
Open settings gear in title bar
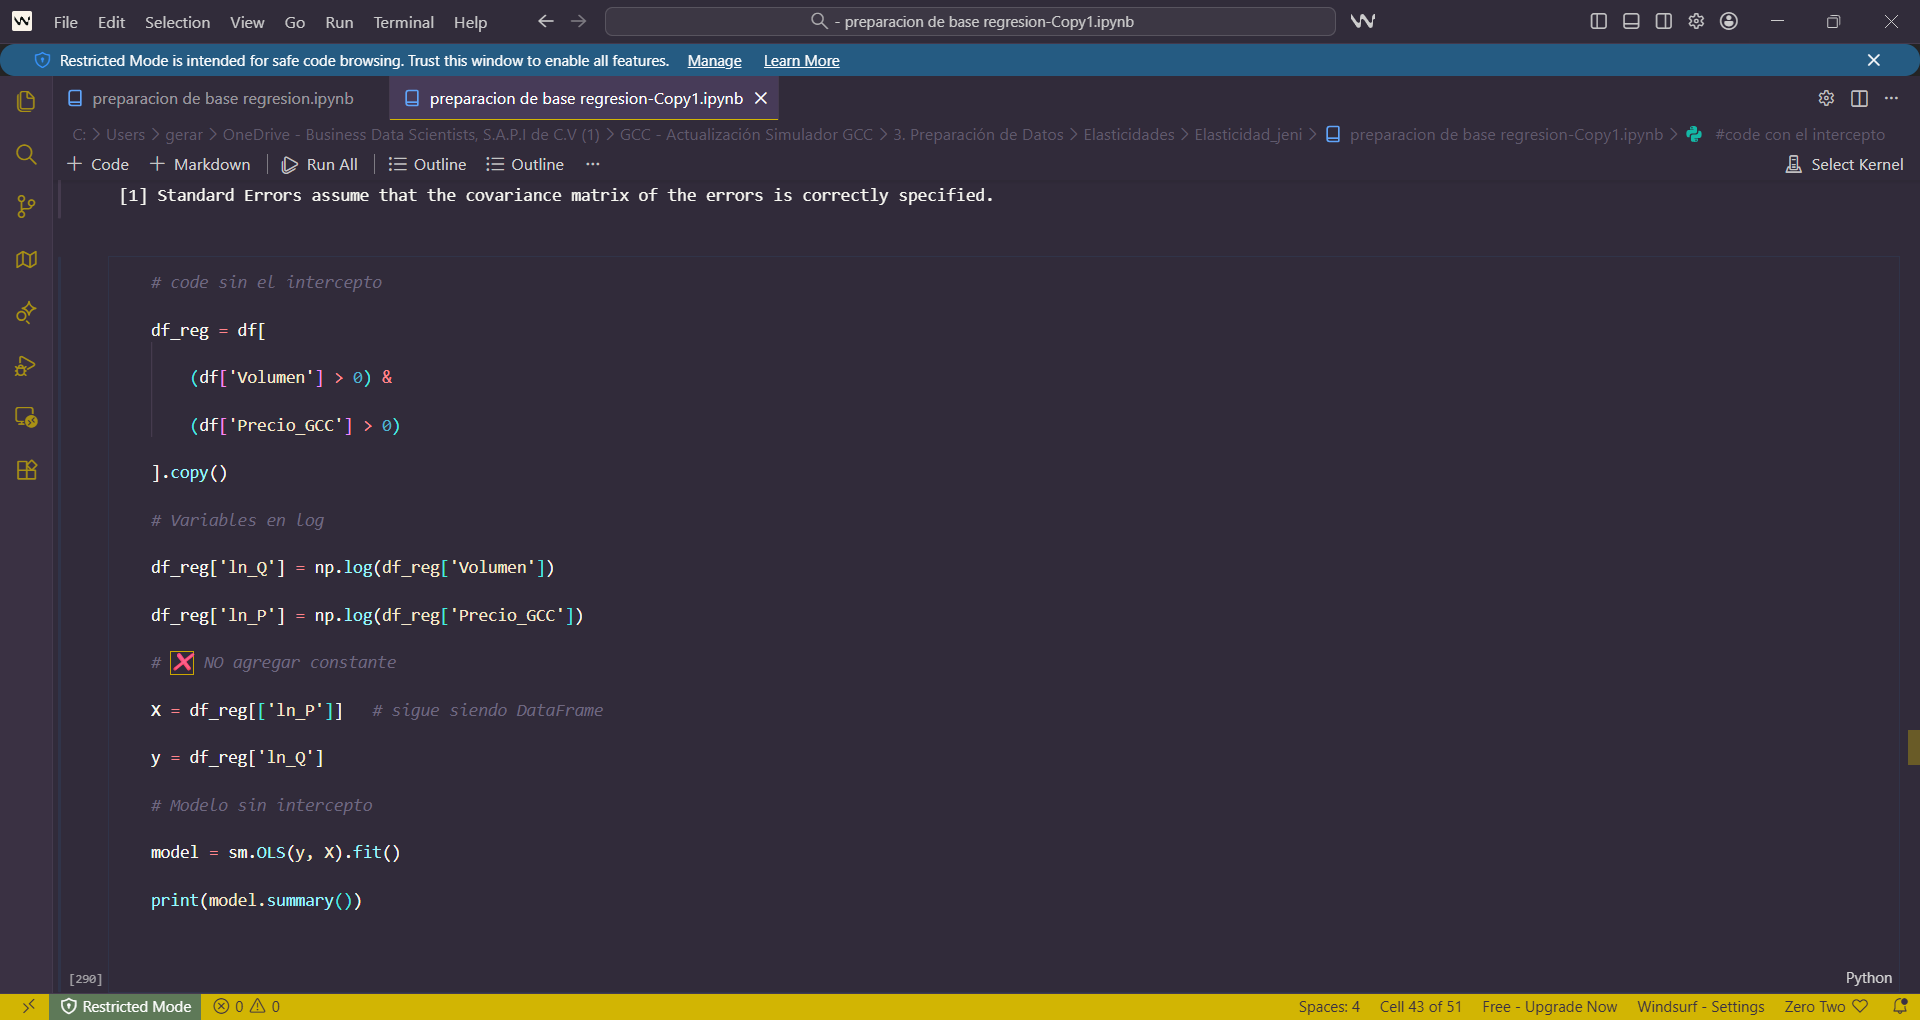[x=1696, y=21]
